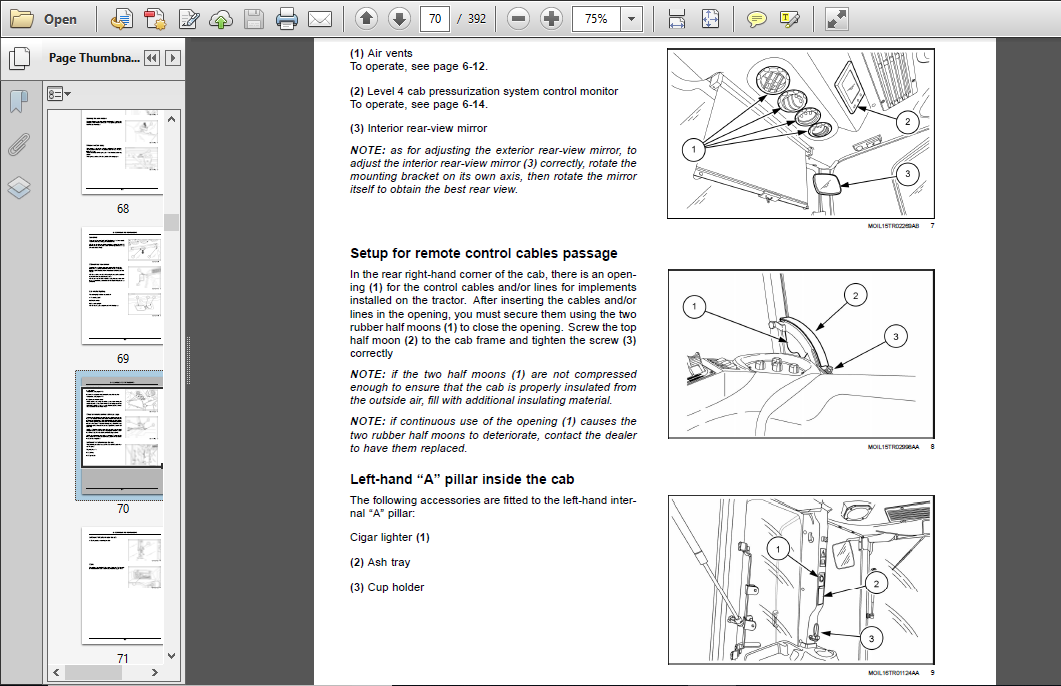Click the email envelope icon

(x=320, y=19)
